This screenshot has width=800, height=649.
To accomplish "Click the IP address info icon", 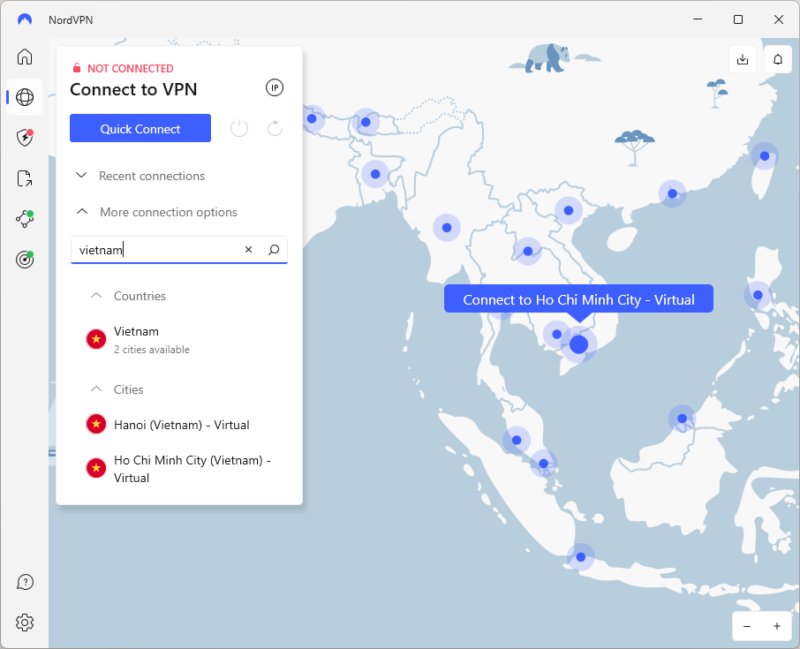I will pyautogui.click(x=274, y=88).
